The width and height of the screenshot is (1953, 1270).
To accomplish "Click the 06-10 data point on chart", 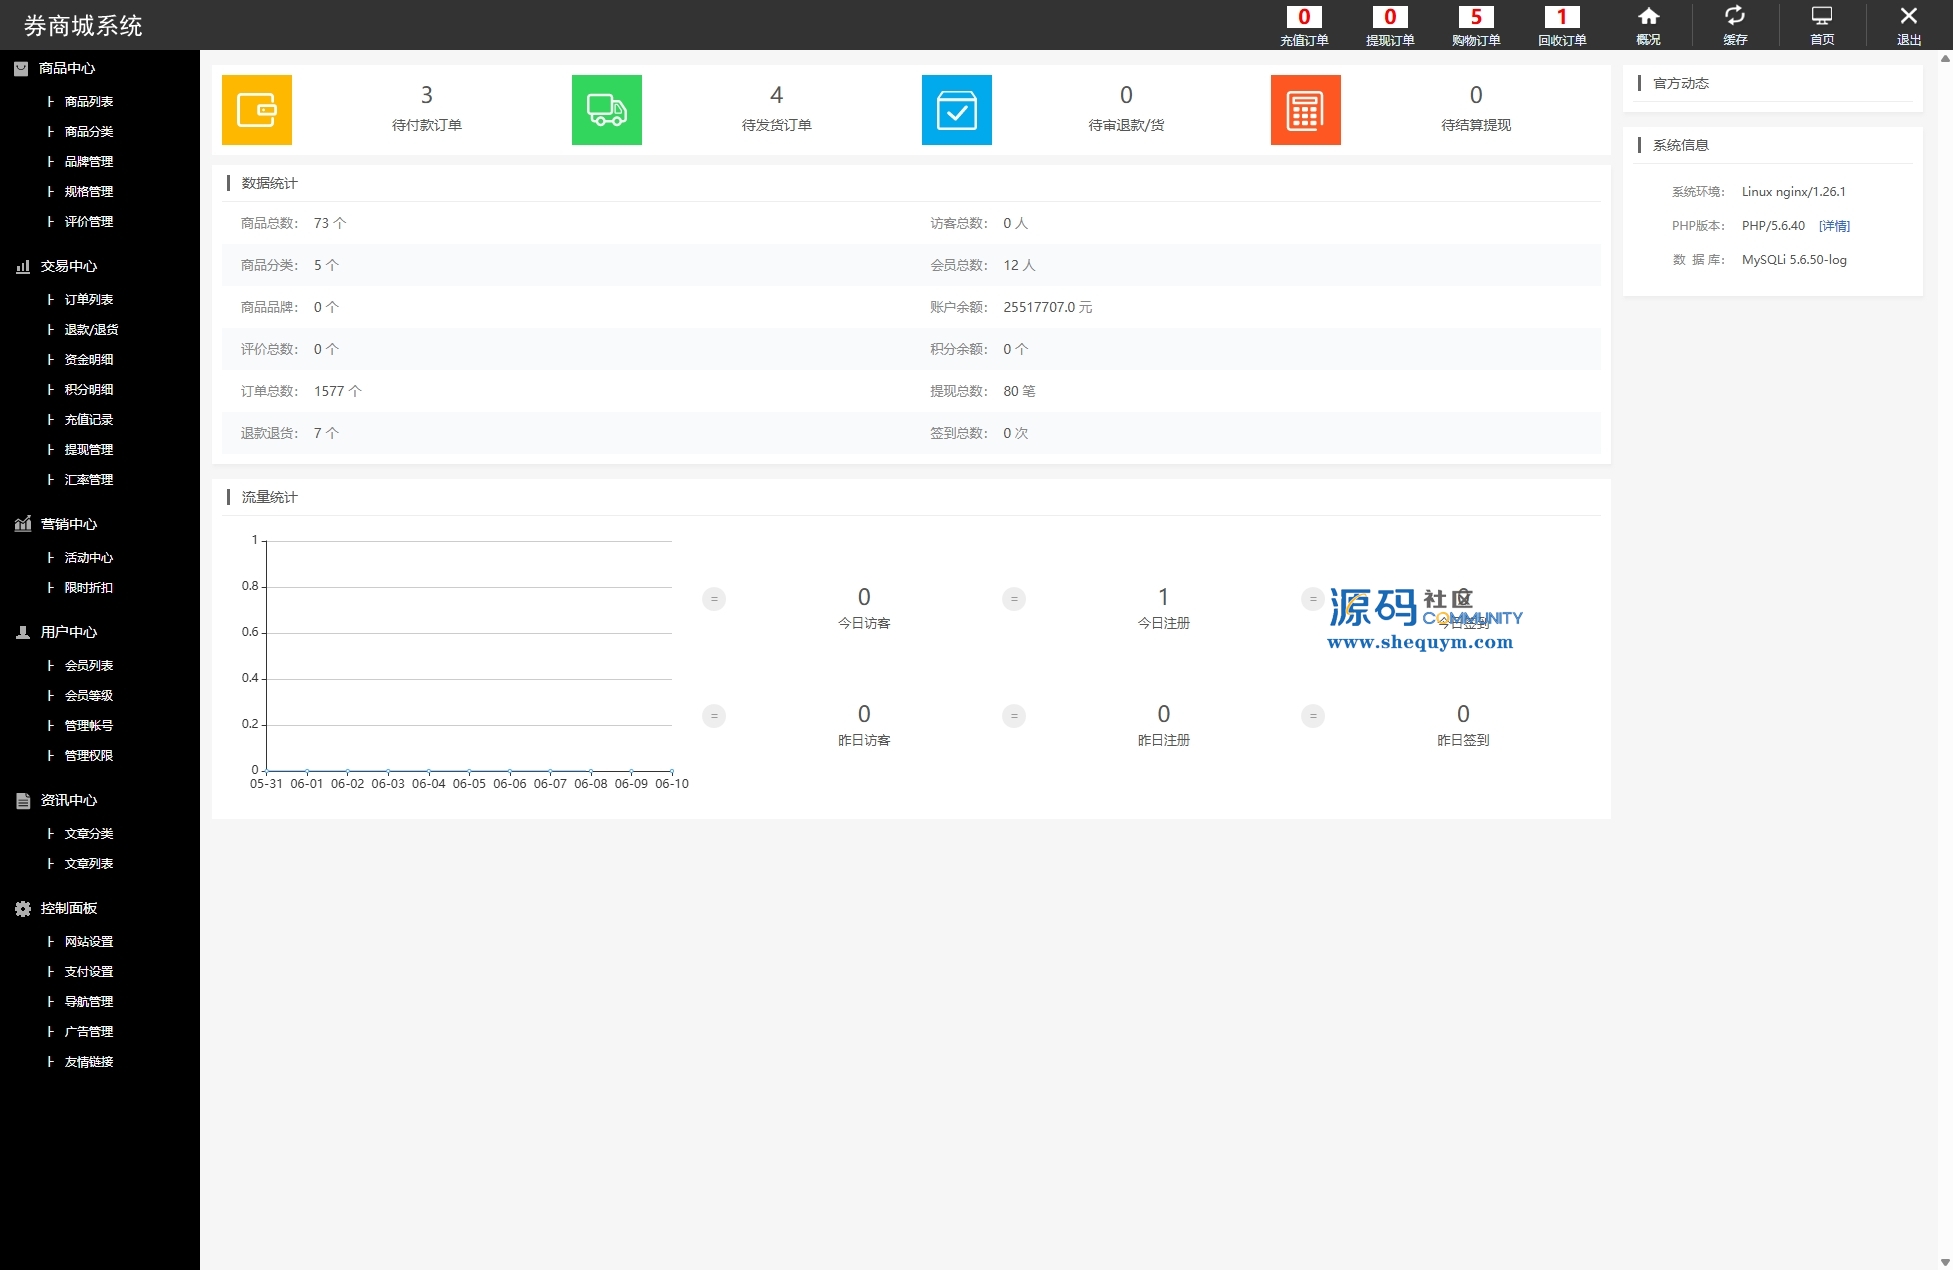I will pos(672,771).
